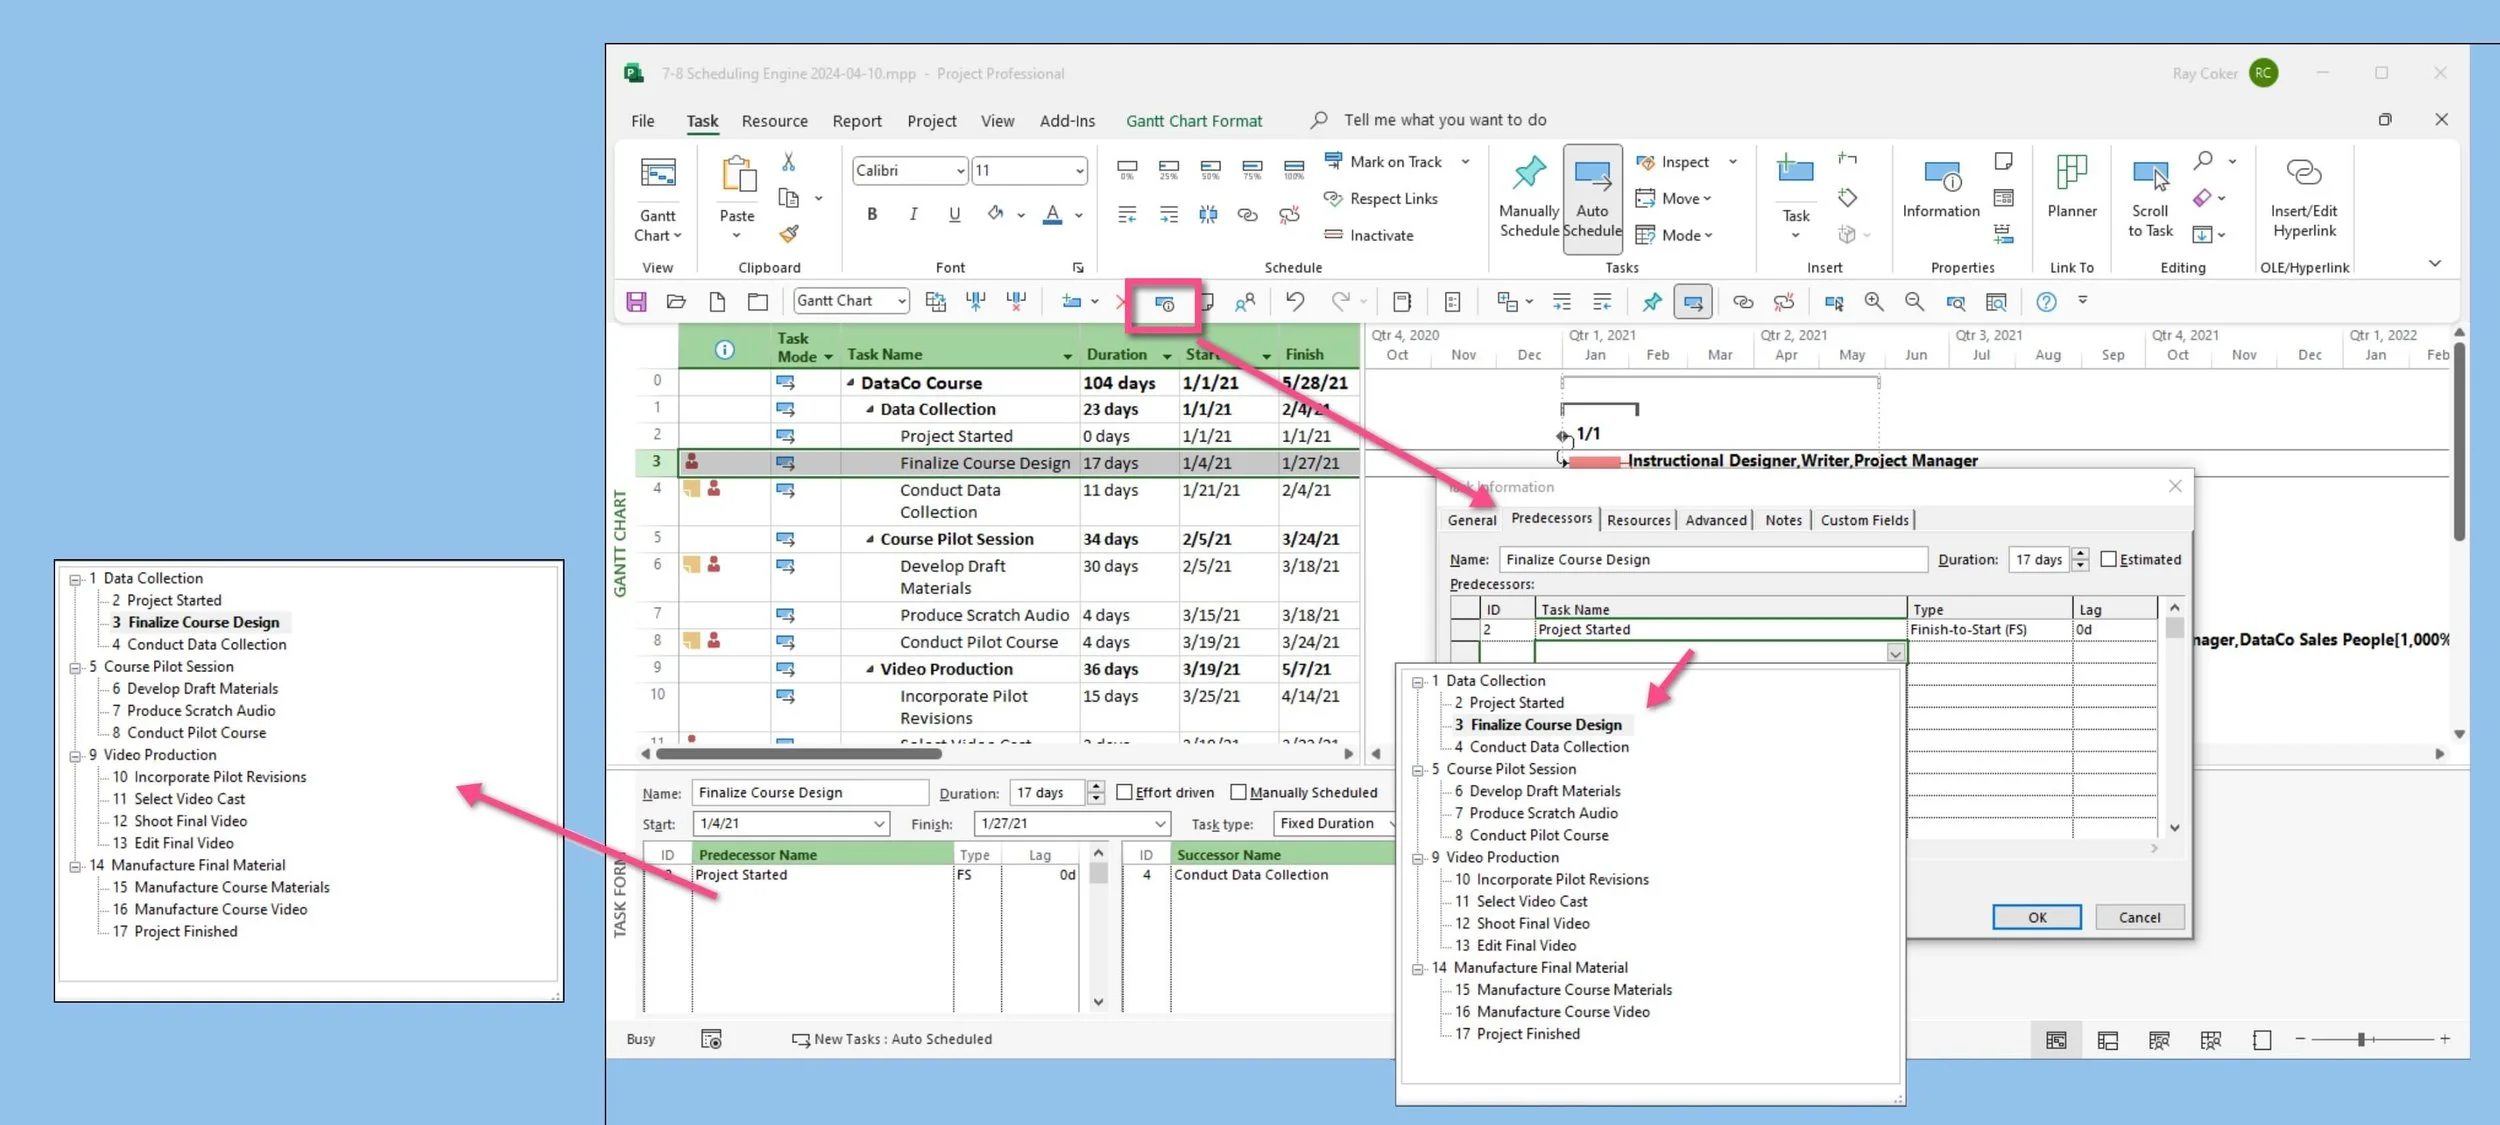Click the Underline formatting icon
The image size is (2500, 1125).
pos(954,214)
